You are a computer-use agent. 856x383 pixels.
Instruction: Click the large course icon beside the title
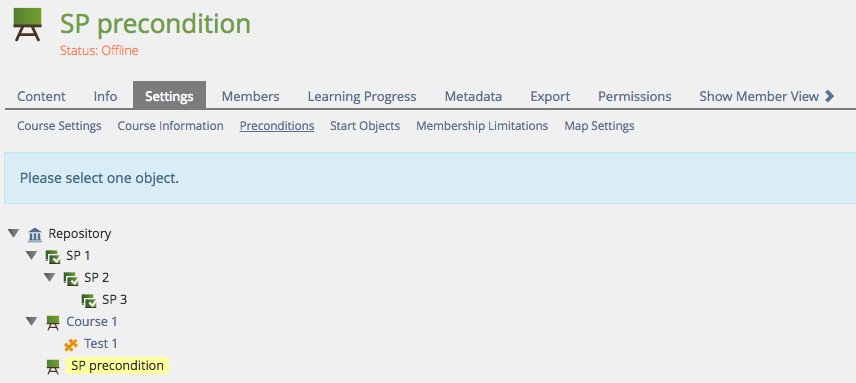tap(27, 25)
